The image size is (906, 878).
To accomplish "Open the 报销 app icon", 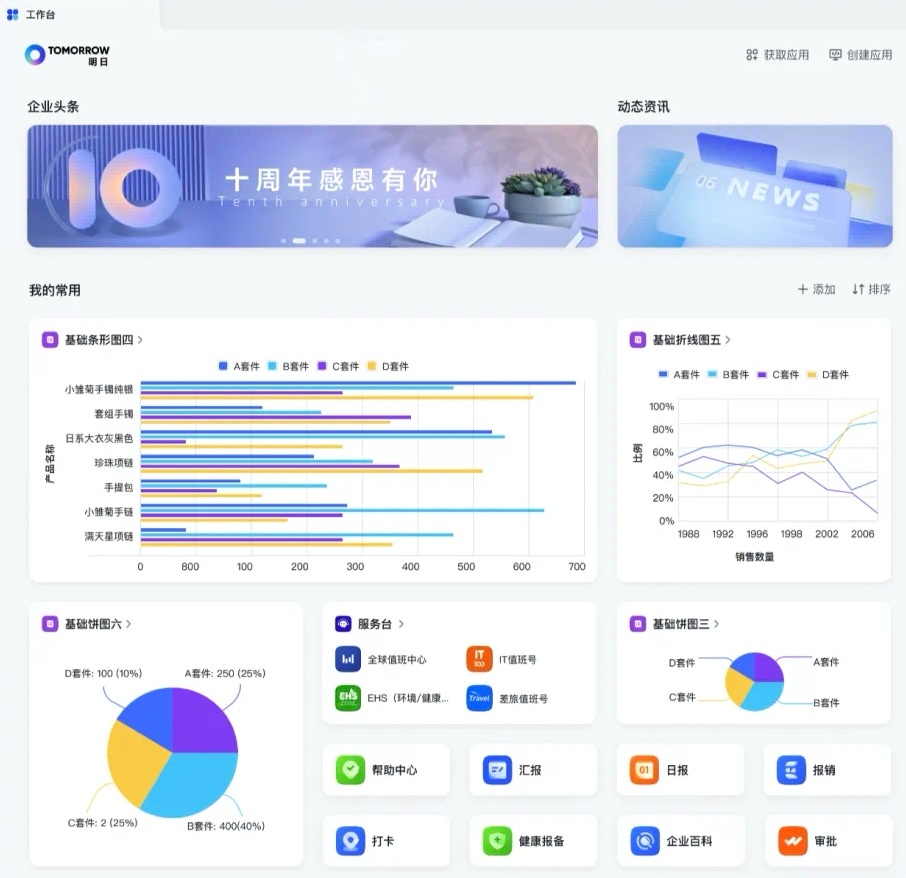I will point(791,770).
